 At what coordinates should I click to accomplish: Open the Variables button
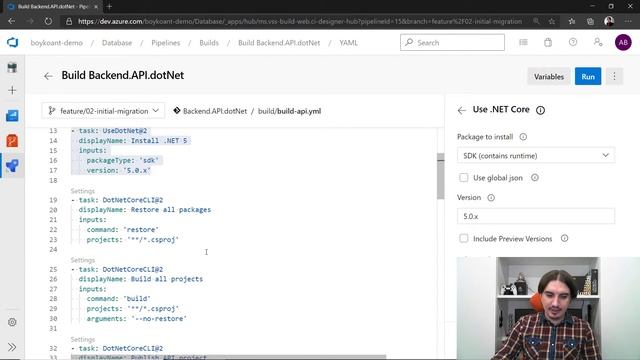tap(549, 76)
